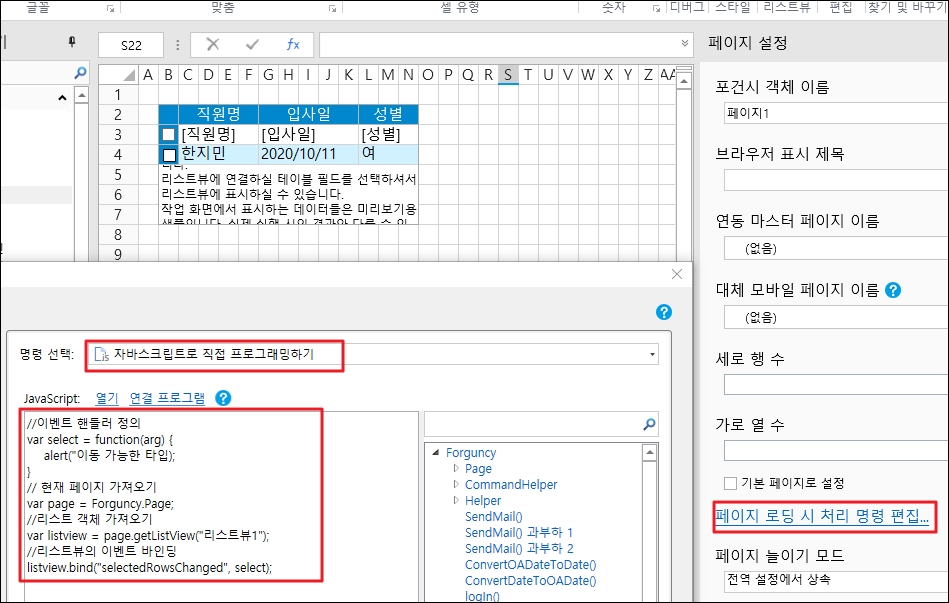Open the 글꼴 group dialog launcher icon
949x603 pixels.
(109, 8)
